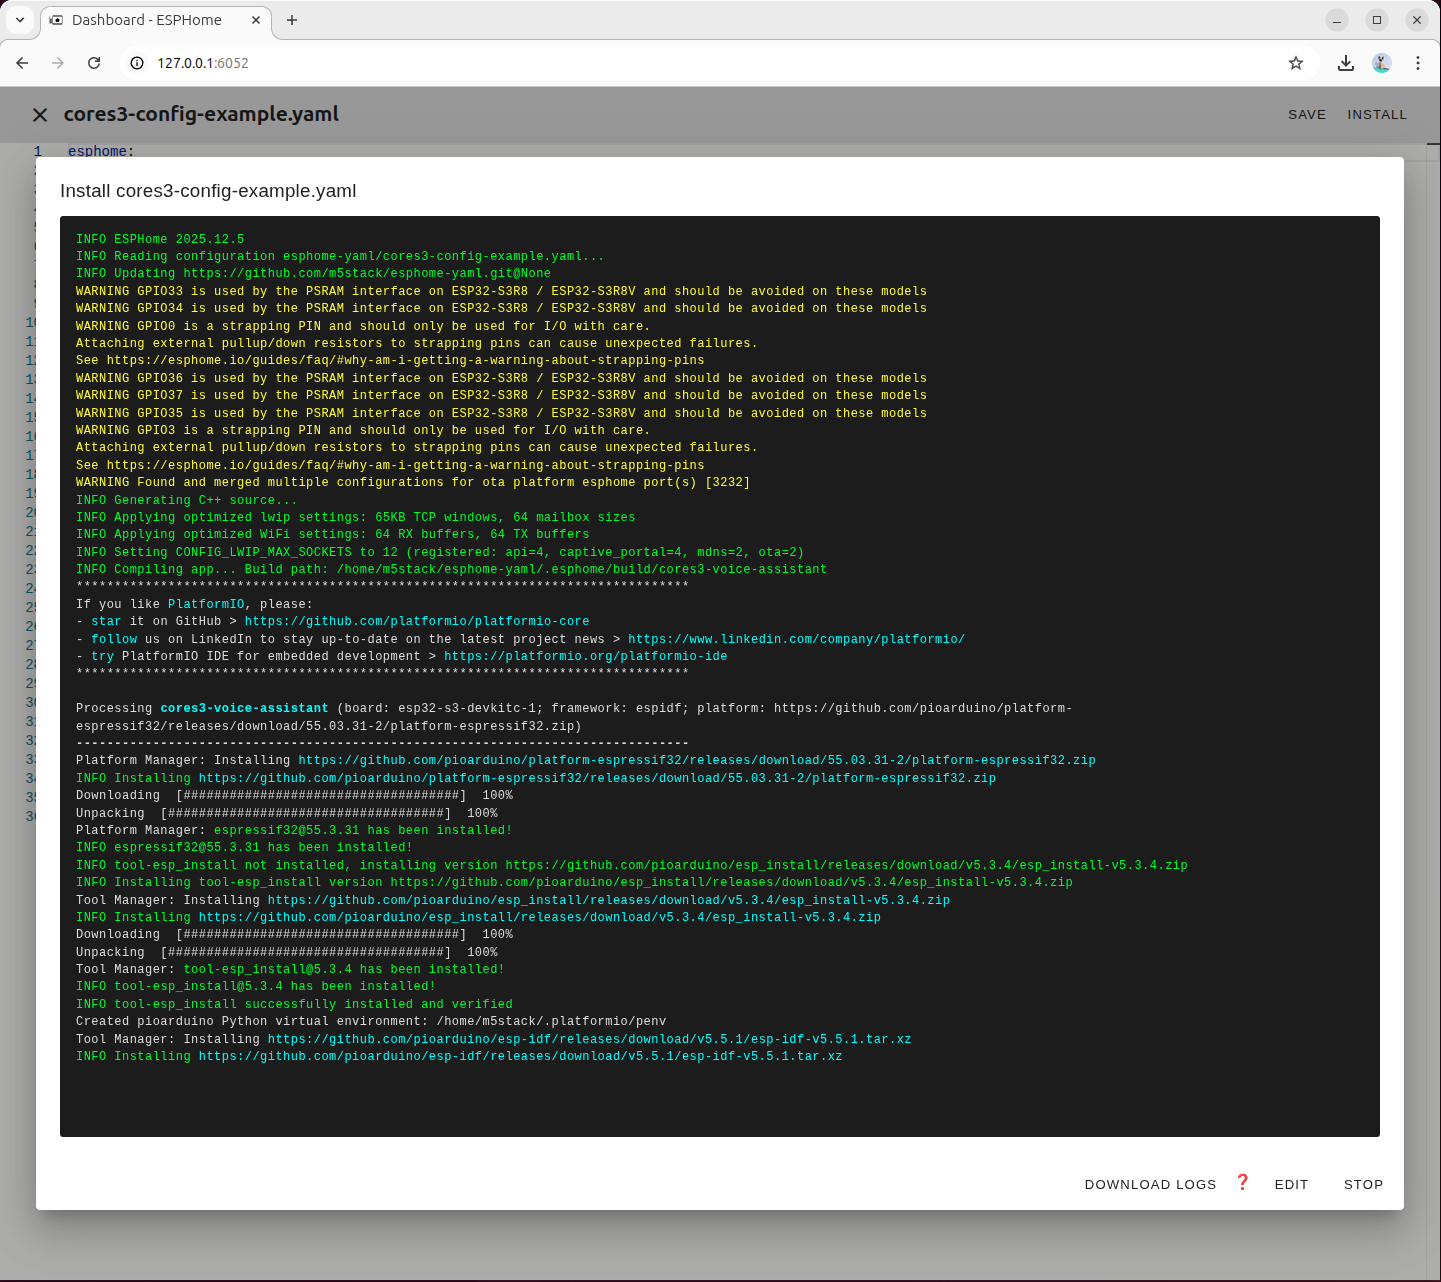The width and height of the screenshot is (1441, 1282).
Task: Follow the platformio-ide link in log
Action: 585,657
